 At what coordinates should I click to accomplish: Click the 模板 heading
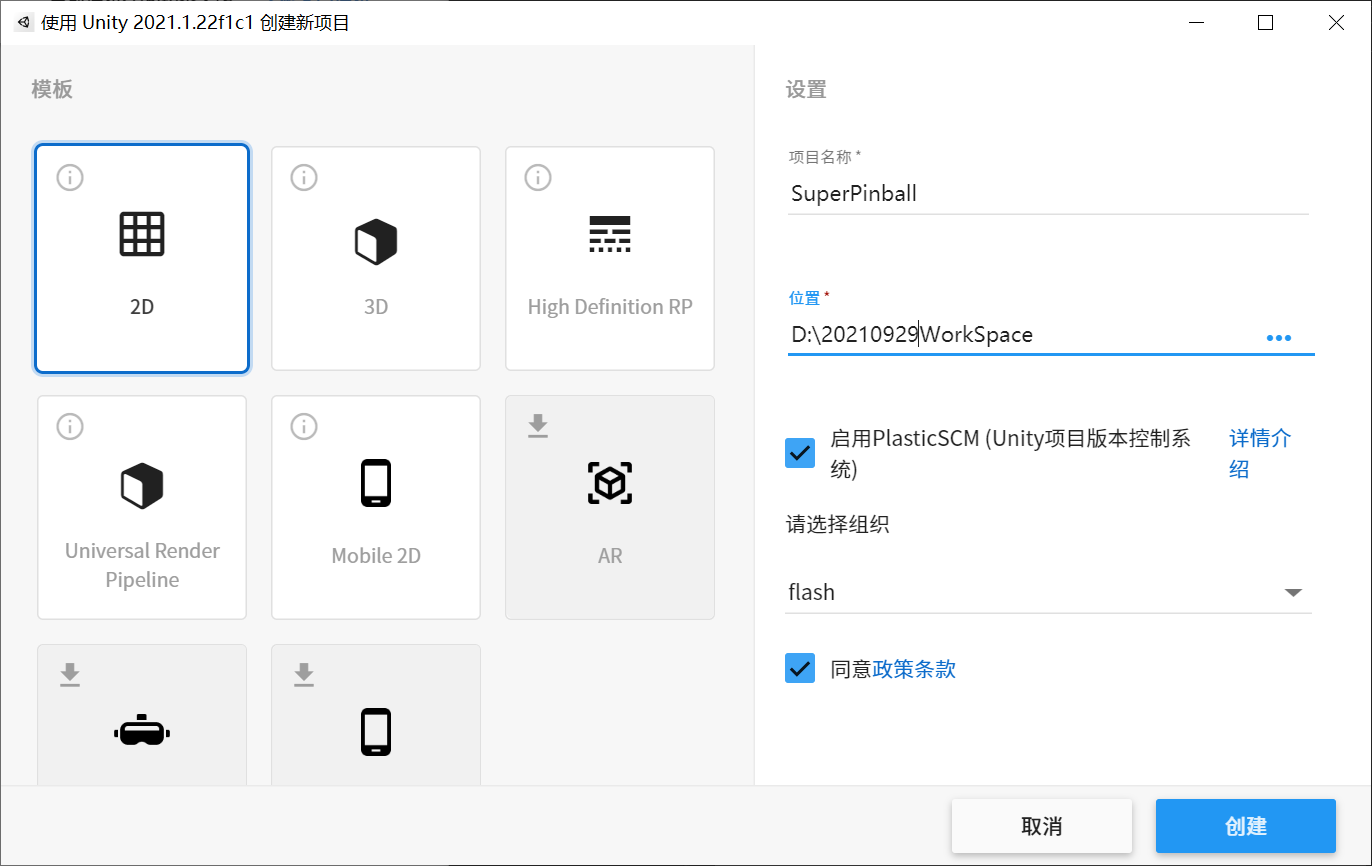52,90
